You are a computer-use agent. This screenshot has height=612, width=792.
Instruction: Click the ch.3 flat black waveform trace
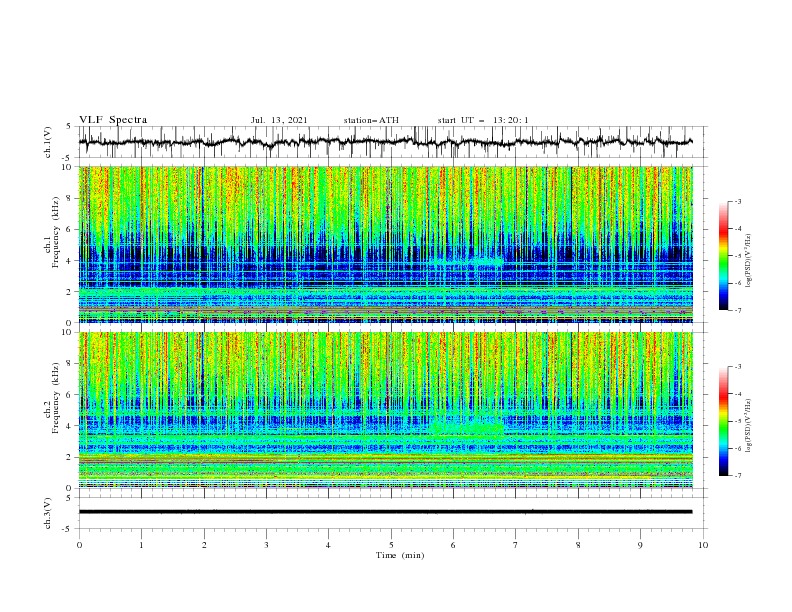tap(385, 512)
